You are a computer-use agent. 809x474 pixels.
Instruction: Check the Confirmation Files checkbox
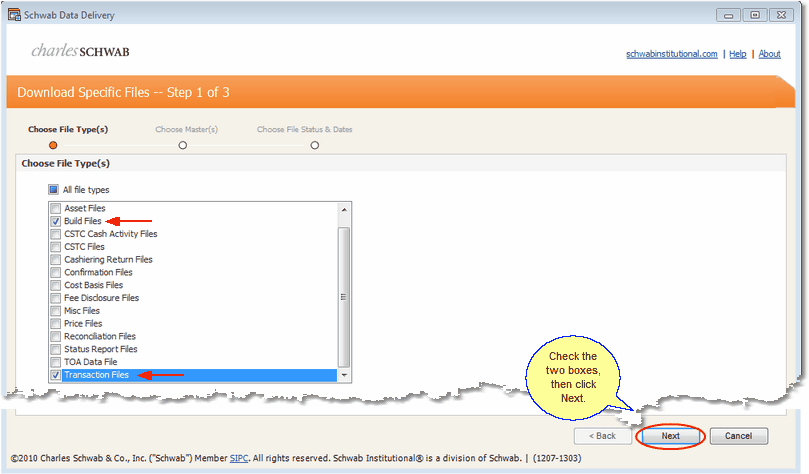(56, 272)
